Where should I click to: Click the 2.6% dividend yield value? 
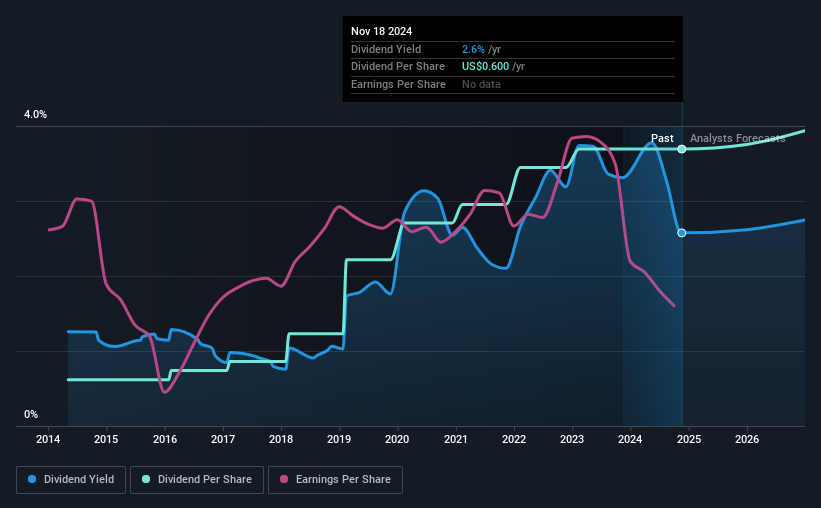pyautogui.click(x=473, y=49)
